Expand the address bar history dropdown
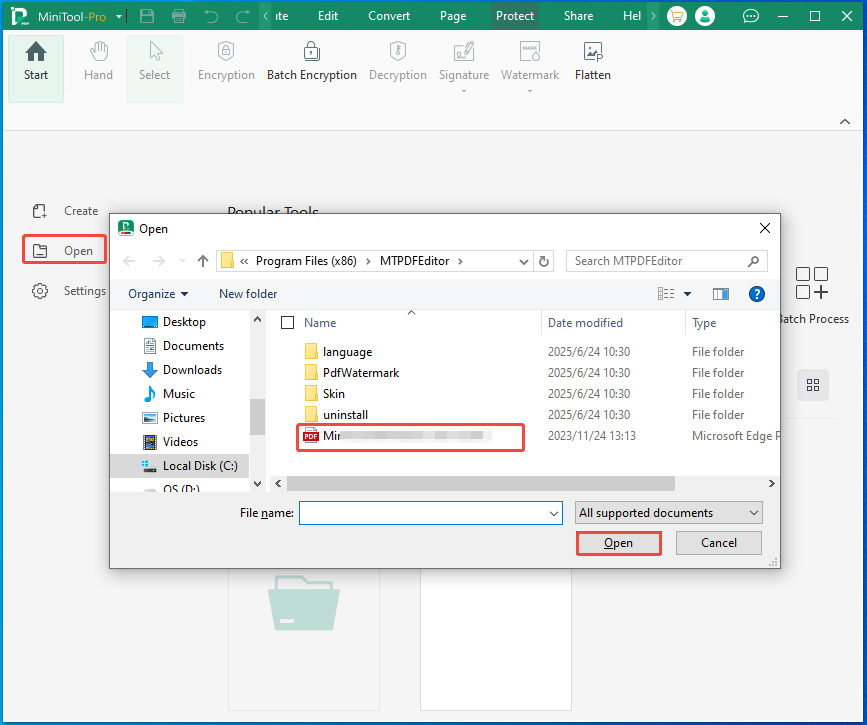The width and height of the screenshot is (867, 725). tap(524, 262)
